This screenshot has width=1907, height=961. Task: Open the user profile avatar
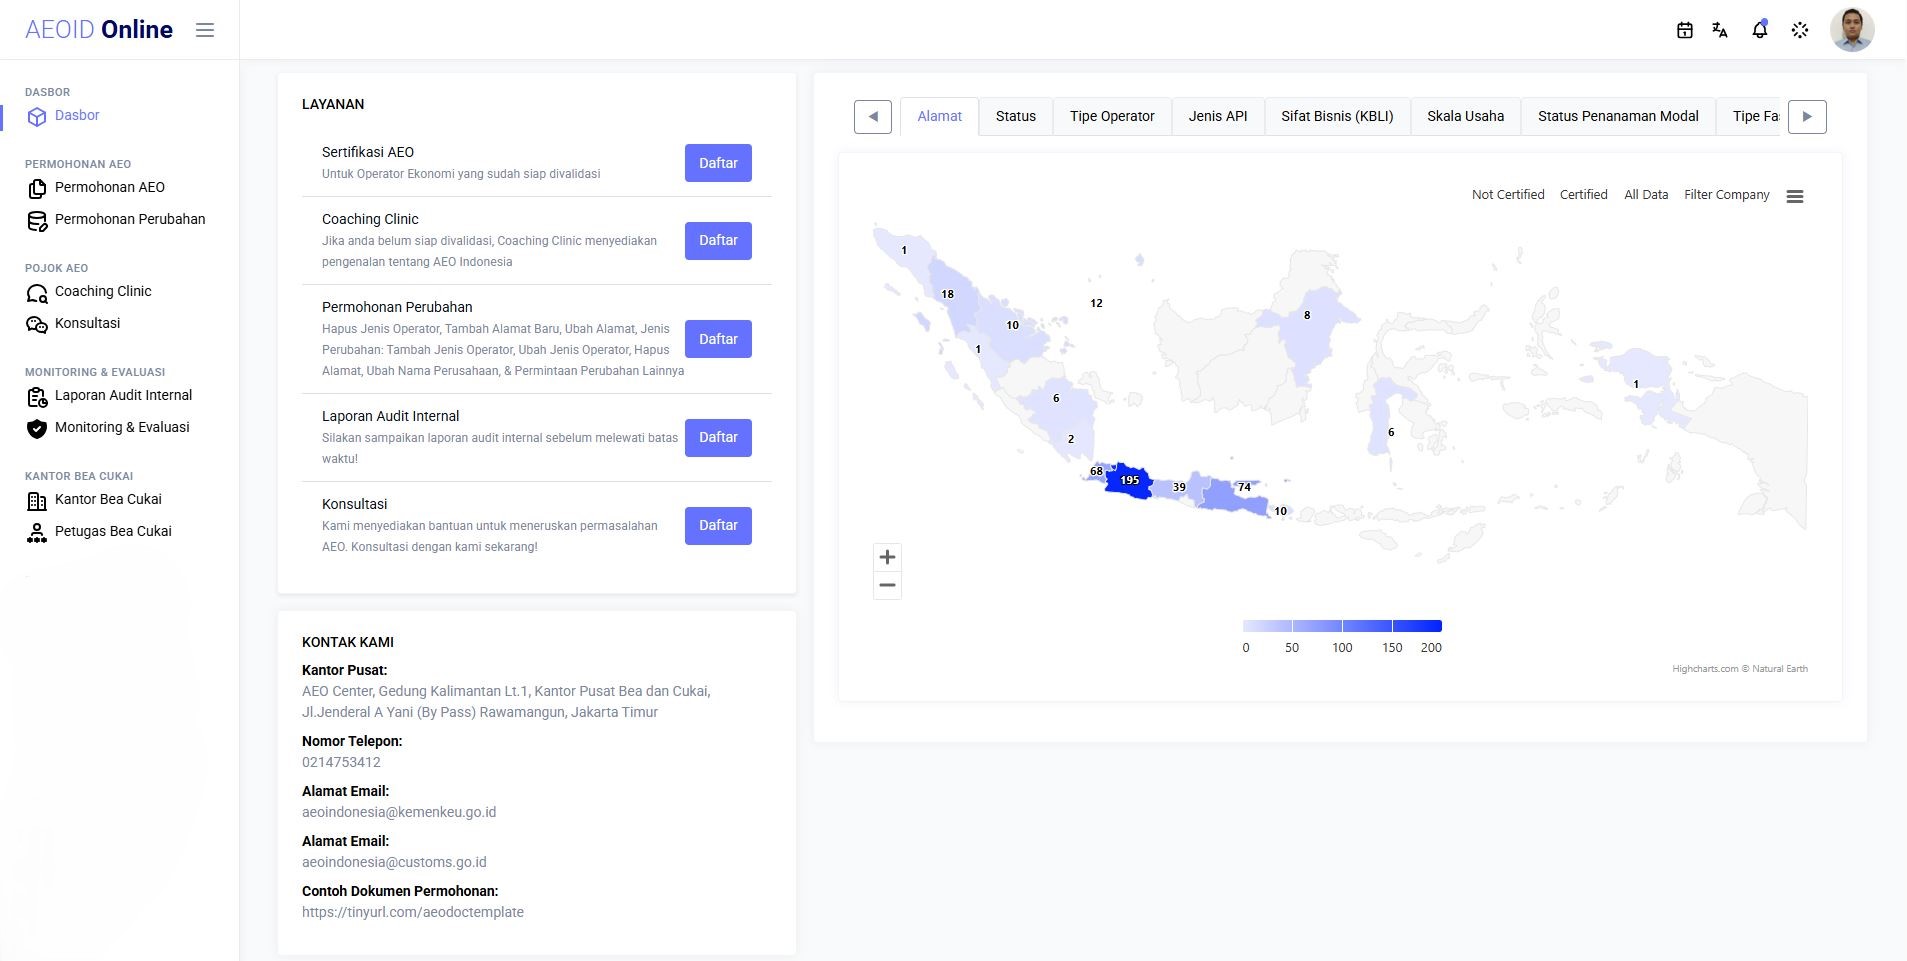[1852, 30]
